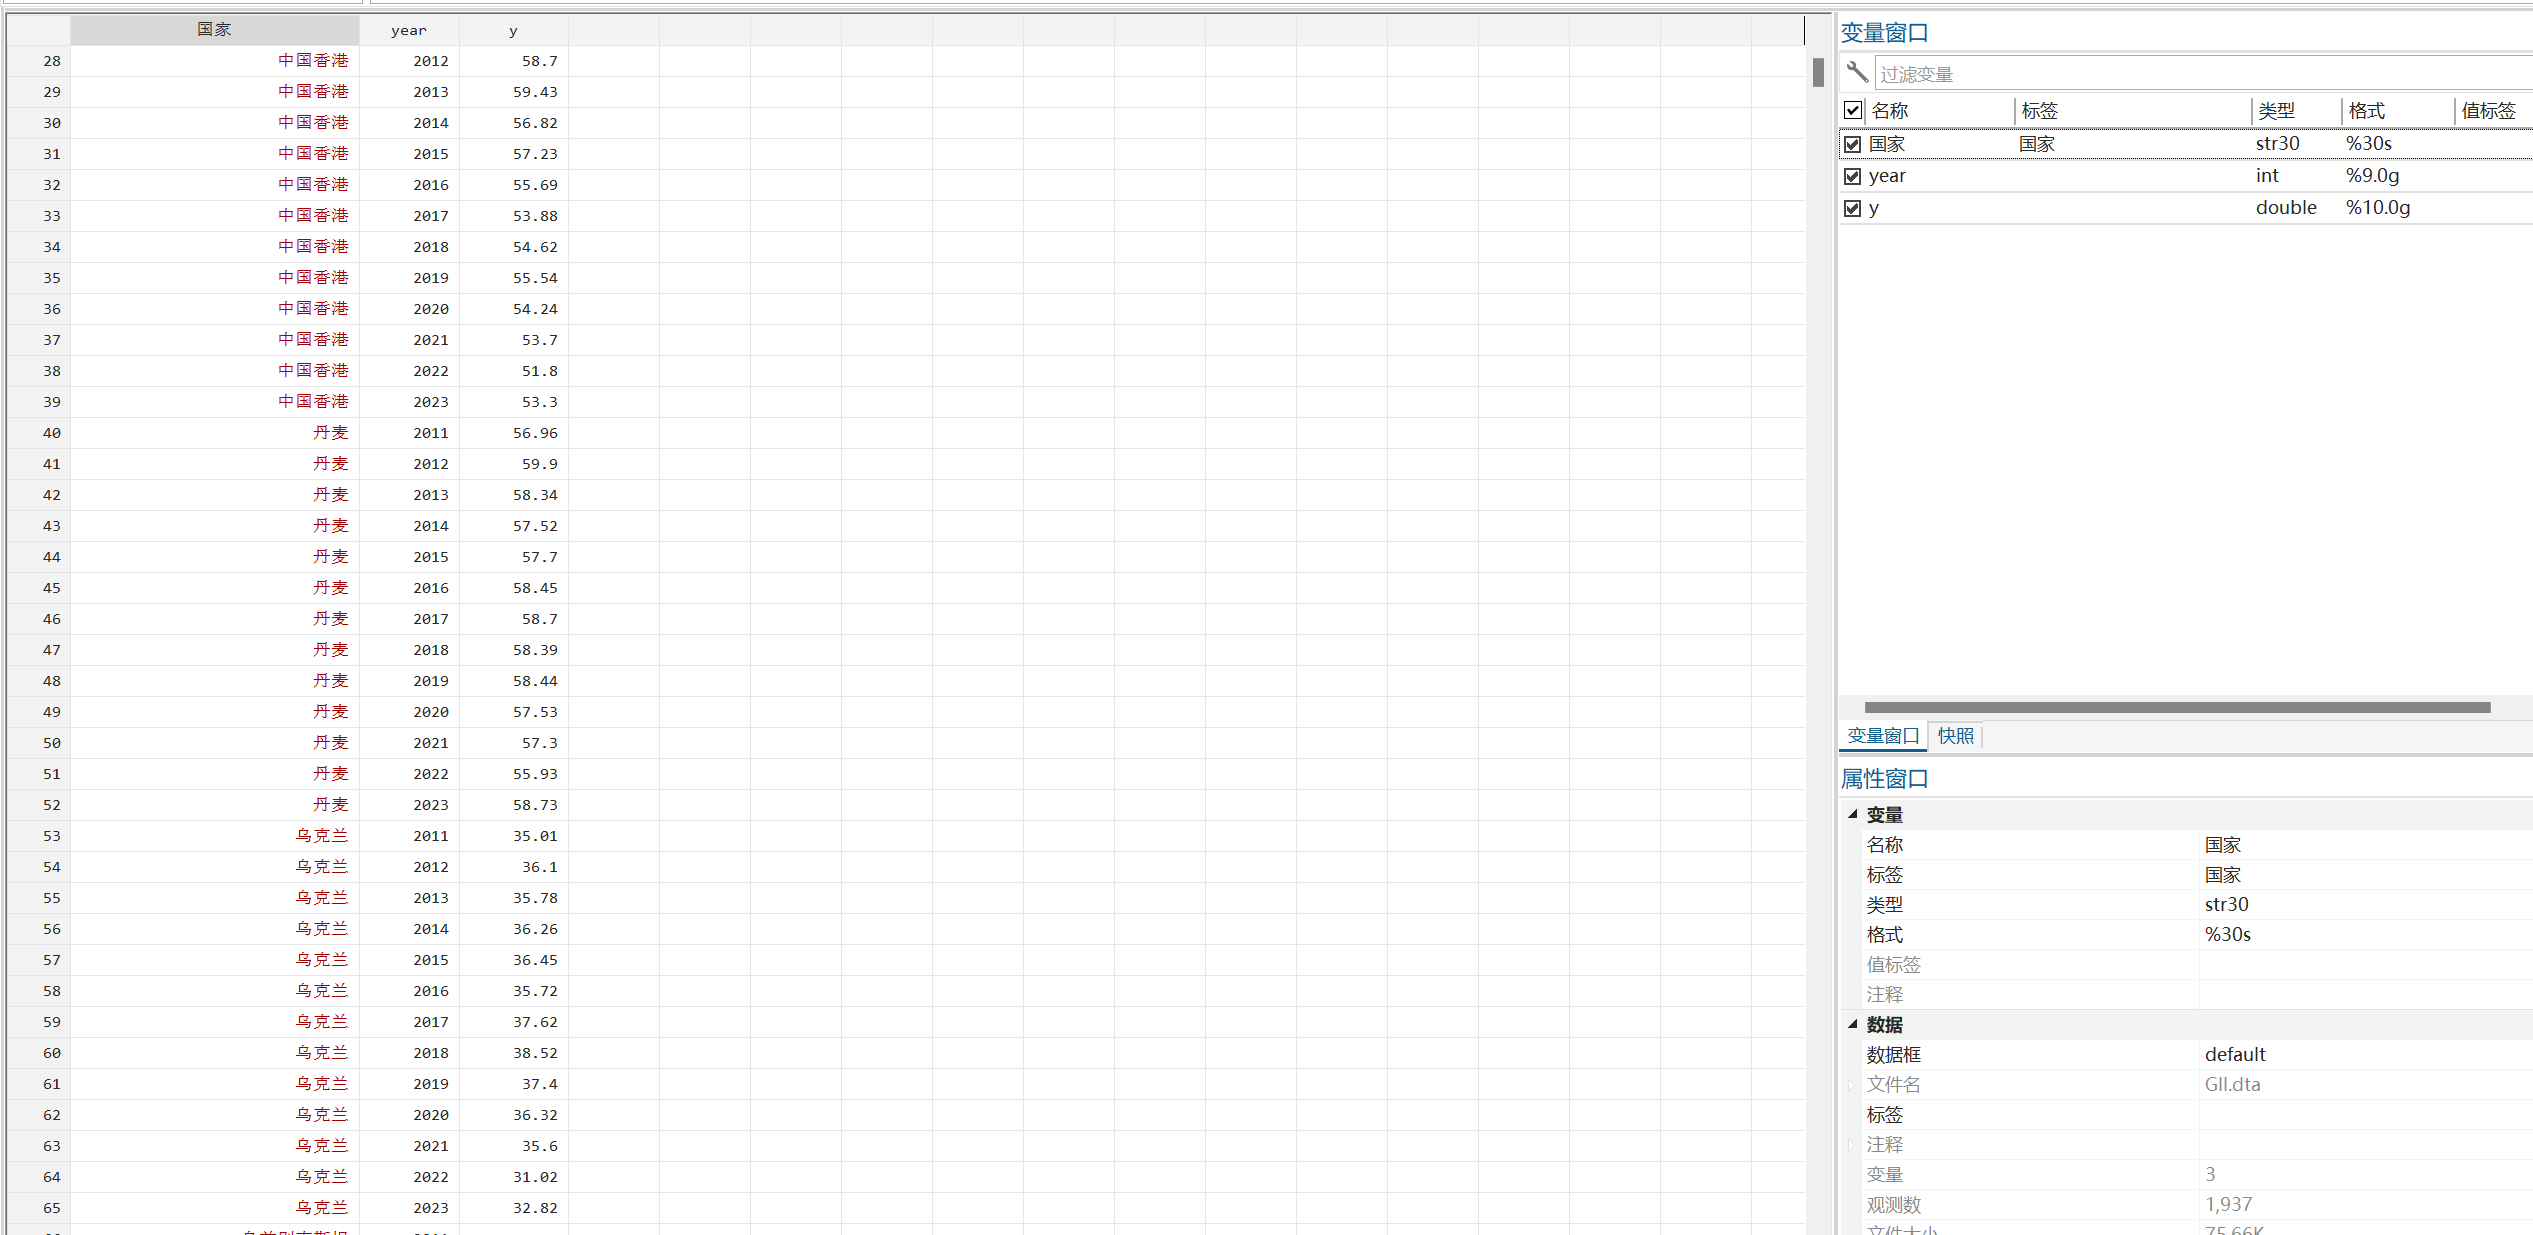
Task: Collapse the 变量 properties section
Action: click(x=1853, y=814)
